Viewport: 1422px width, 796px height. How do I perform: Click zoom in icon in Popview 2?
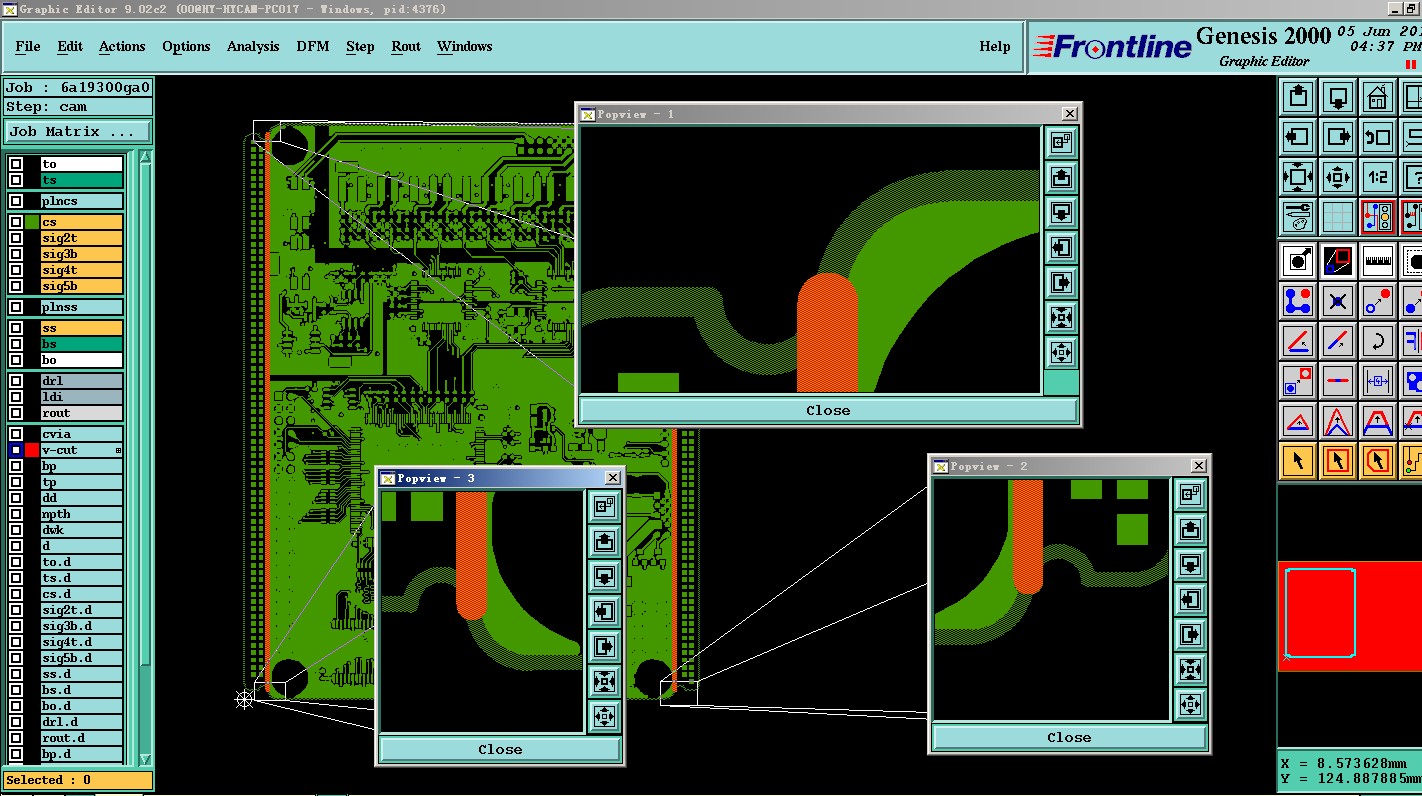coord(1190,705)
